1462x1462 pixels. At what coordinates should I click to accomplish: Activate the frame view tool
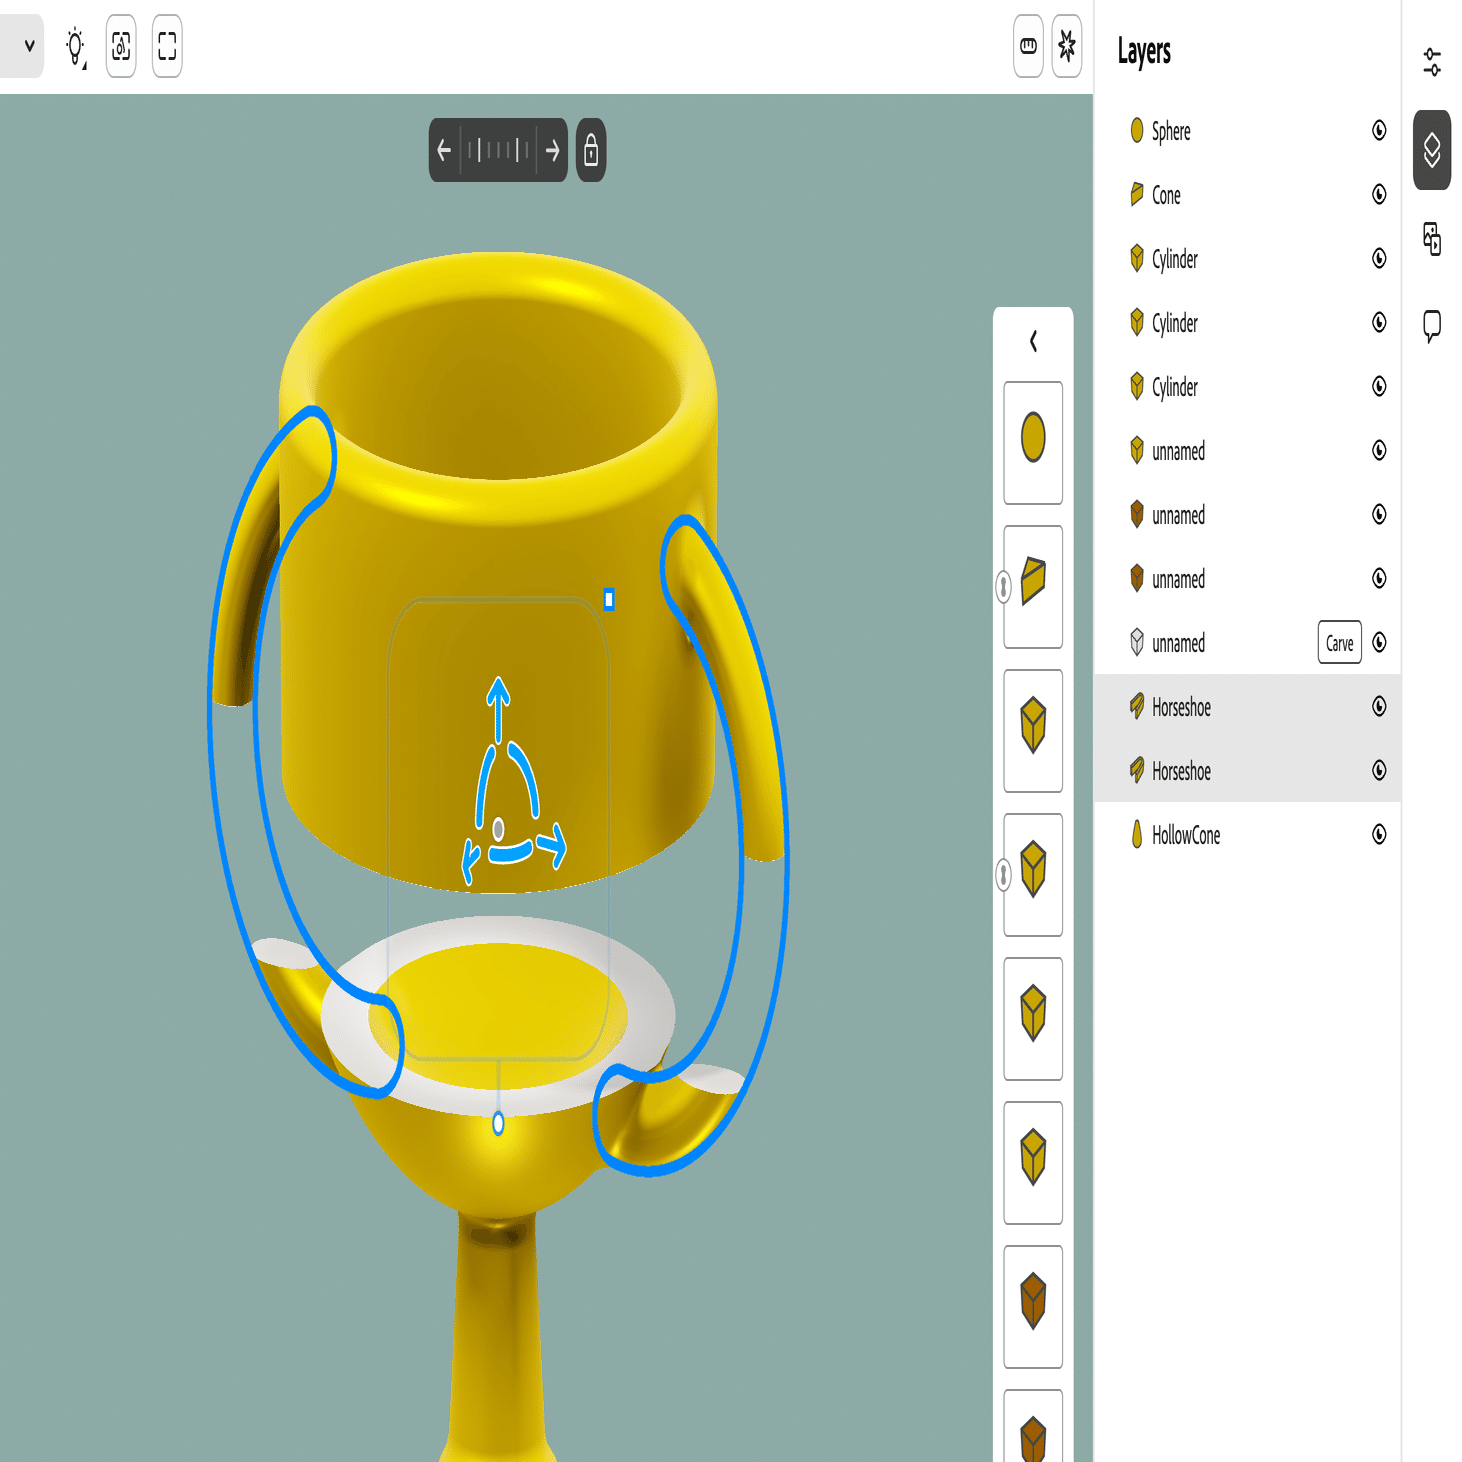(166, 46)
